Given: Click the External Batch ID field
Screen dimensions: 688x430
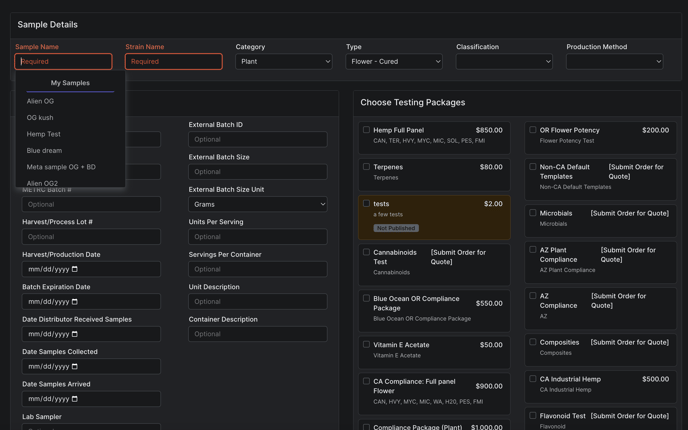Looking at the screenshot, I should point(258,139).
